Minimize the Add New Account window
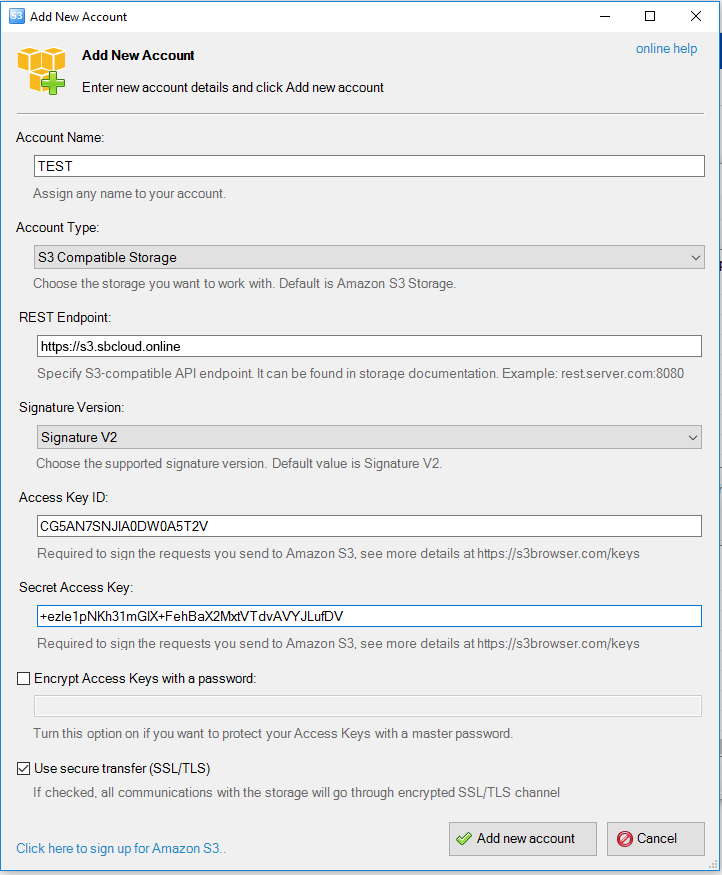Screen dimensions: 722x875 [x=605, y=16]
